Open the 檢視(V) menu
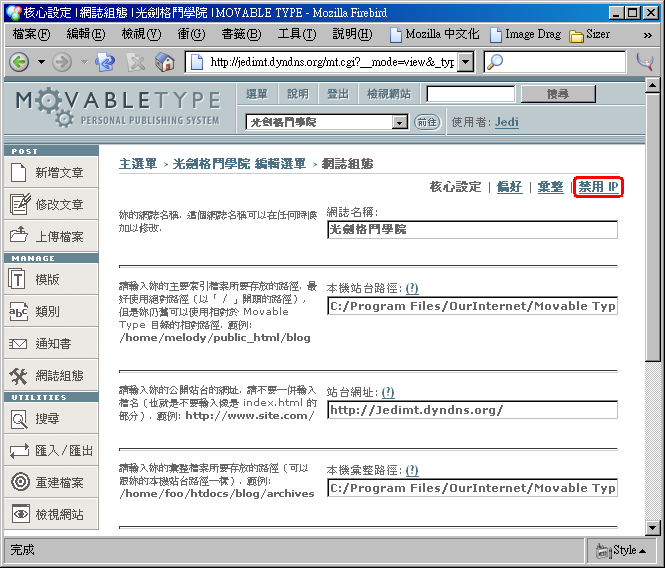This screenshot has height=568, width=665. click(141, 34)
